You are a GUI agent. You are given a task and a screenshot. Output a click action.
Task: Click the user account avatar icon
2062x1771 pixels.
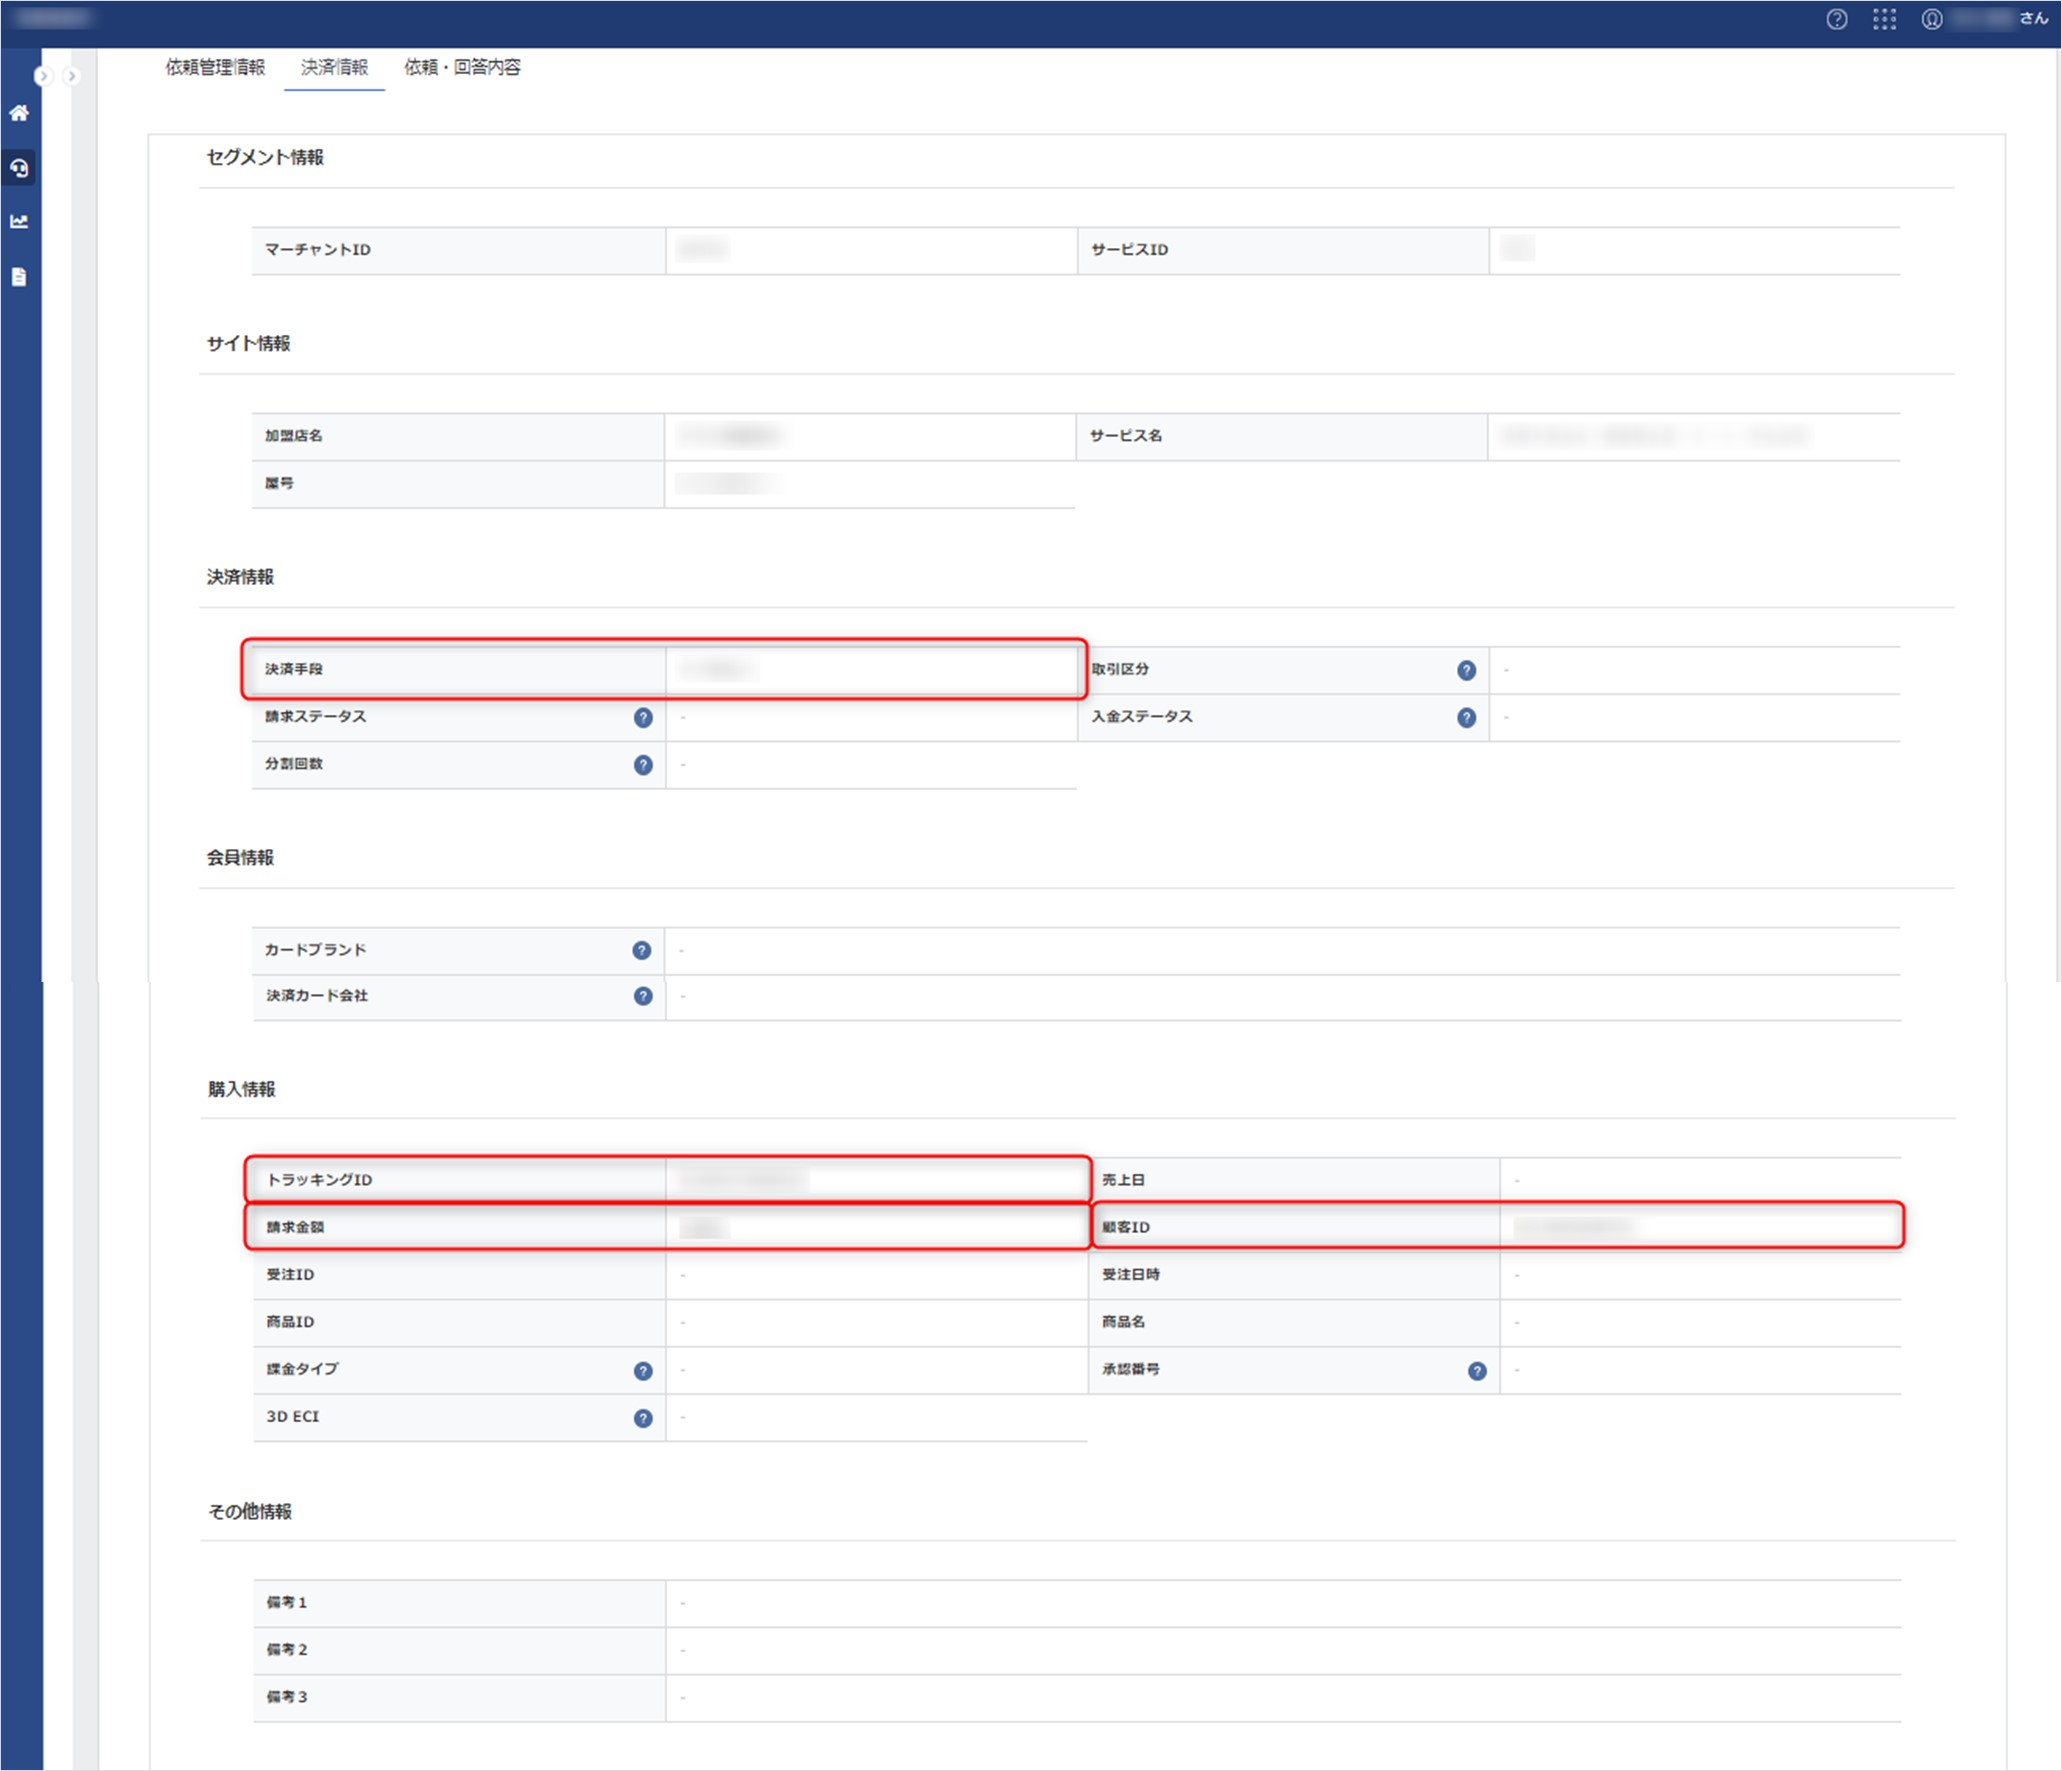[1931, 19]
